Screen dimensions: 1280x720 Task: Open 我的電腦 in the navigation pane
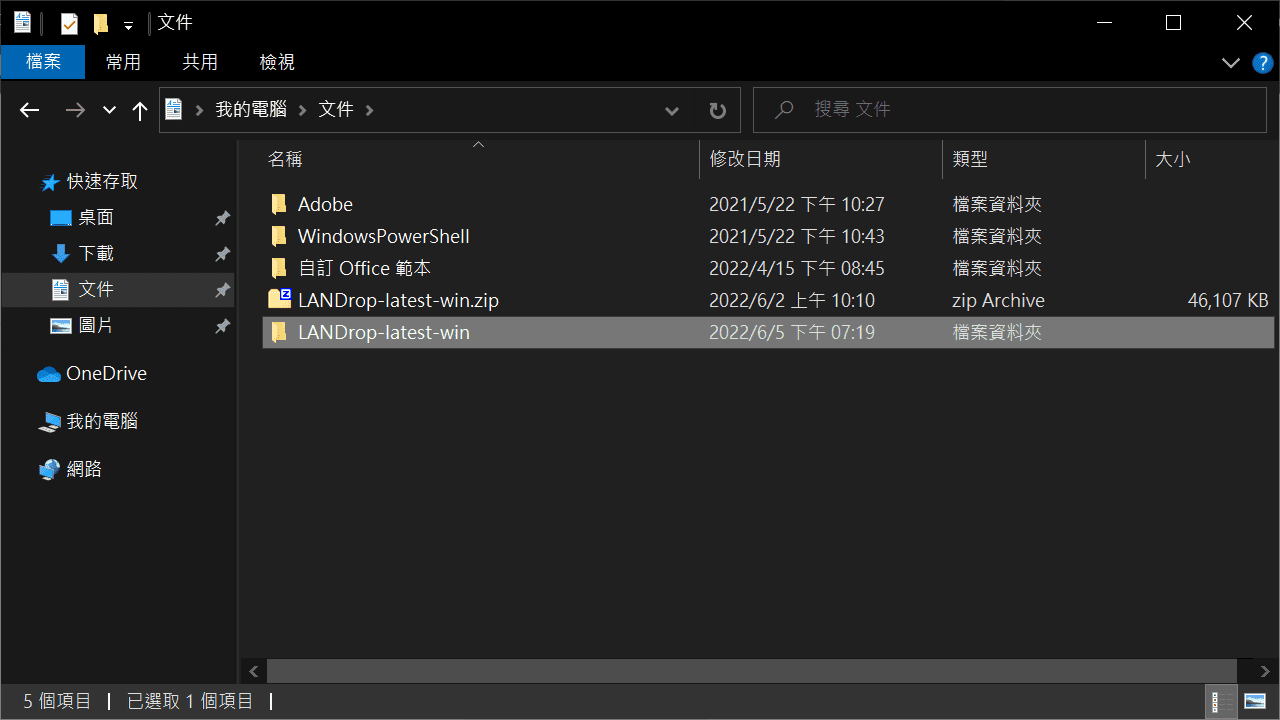click(100, 421)
